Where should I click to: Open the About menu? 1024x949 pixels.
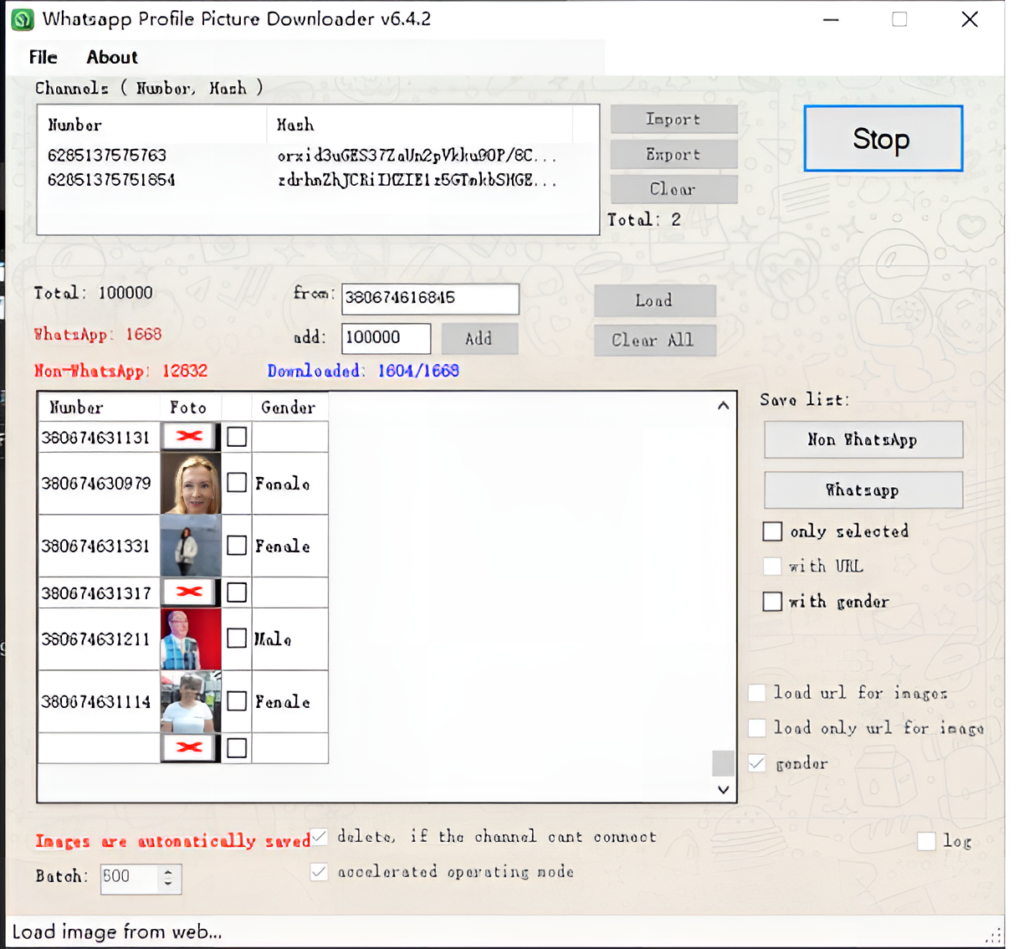[112, 57]
